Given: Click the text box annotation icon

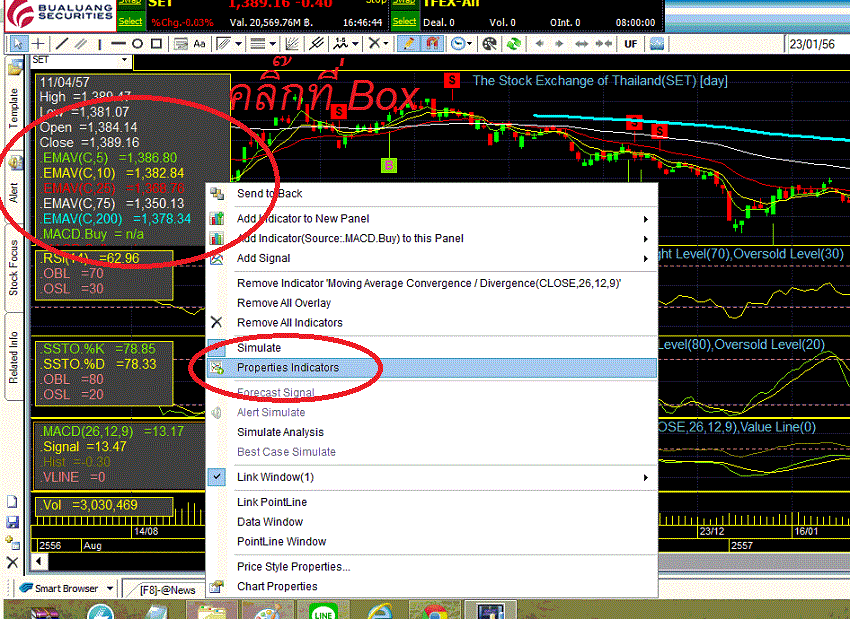Looking at the screenshot, I should [x=180, y=44].
